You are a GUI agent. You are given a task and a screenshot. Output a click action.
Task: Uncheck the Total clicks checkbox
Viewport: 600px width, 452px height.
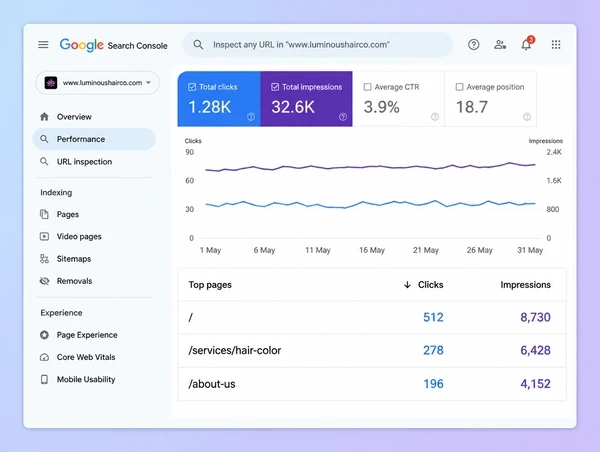click(192, 87)
